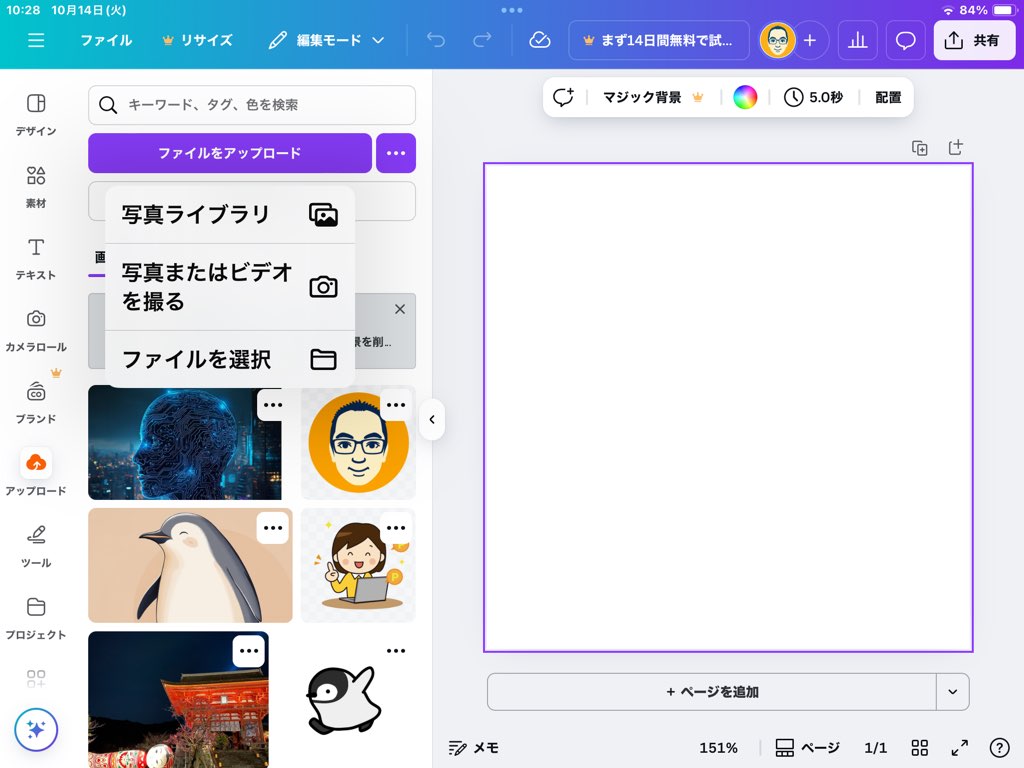Select the テキスト text tool
This screenshot has height=768, width=1024.
point(36,258)
